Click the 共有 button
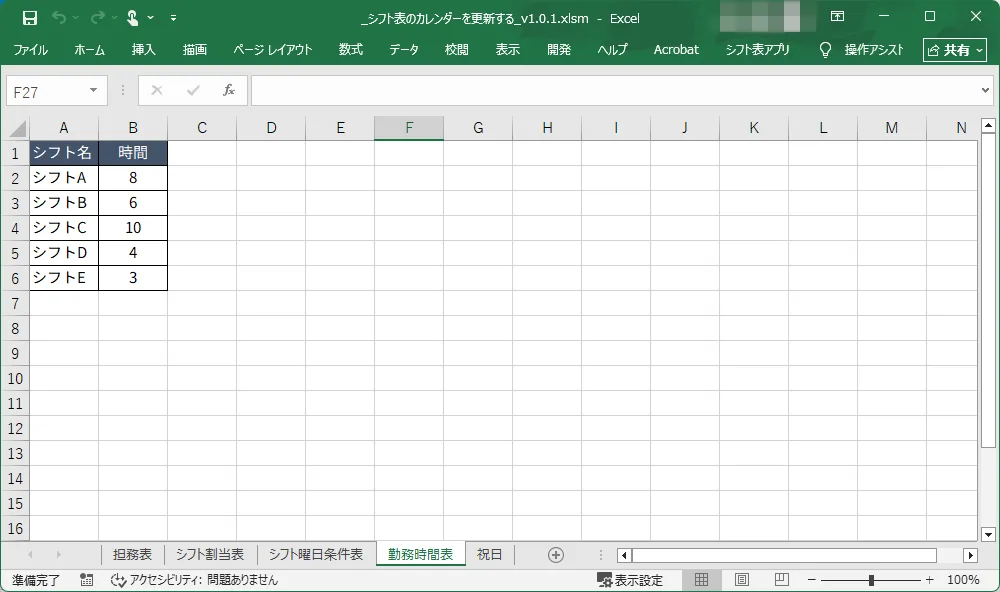 954,49
